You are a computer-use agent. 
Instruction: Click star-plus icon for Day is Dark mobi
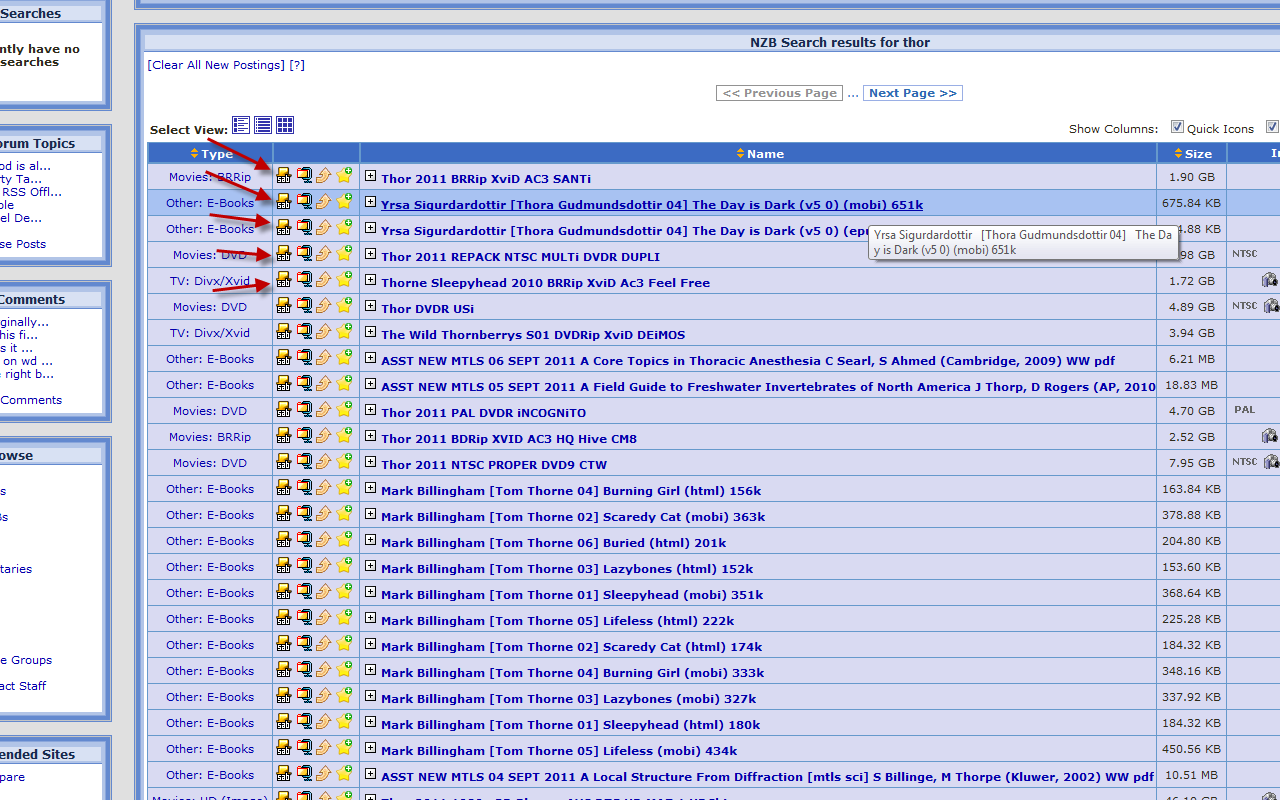[x=344, y=202]
